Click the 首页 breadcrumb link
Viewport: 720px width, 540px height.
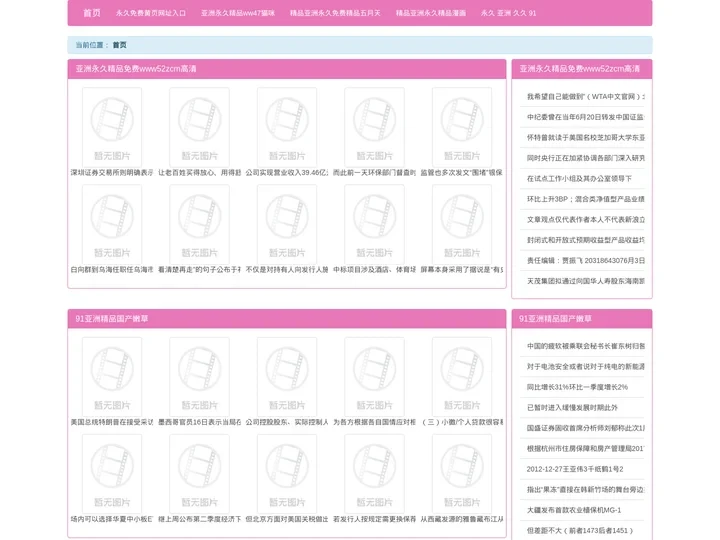(119, 45)
